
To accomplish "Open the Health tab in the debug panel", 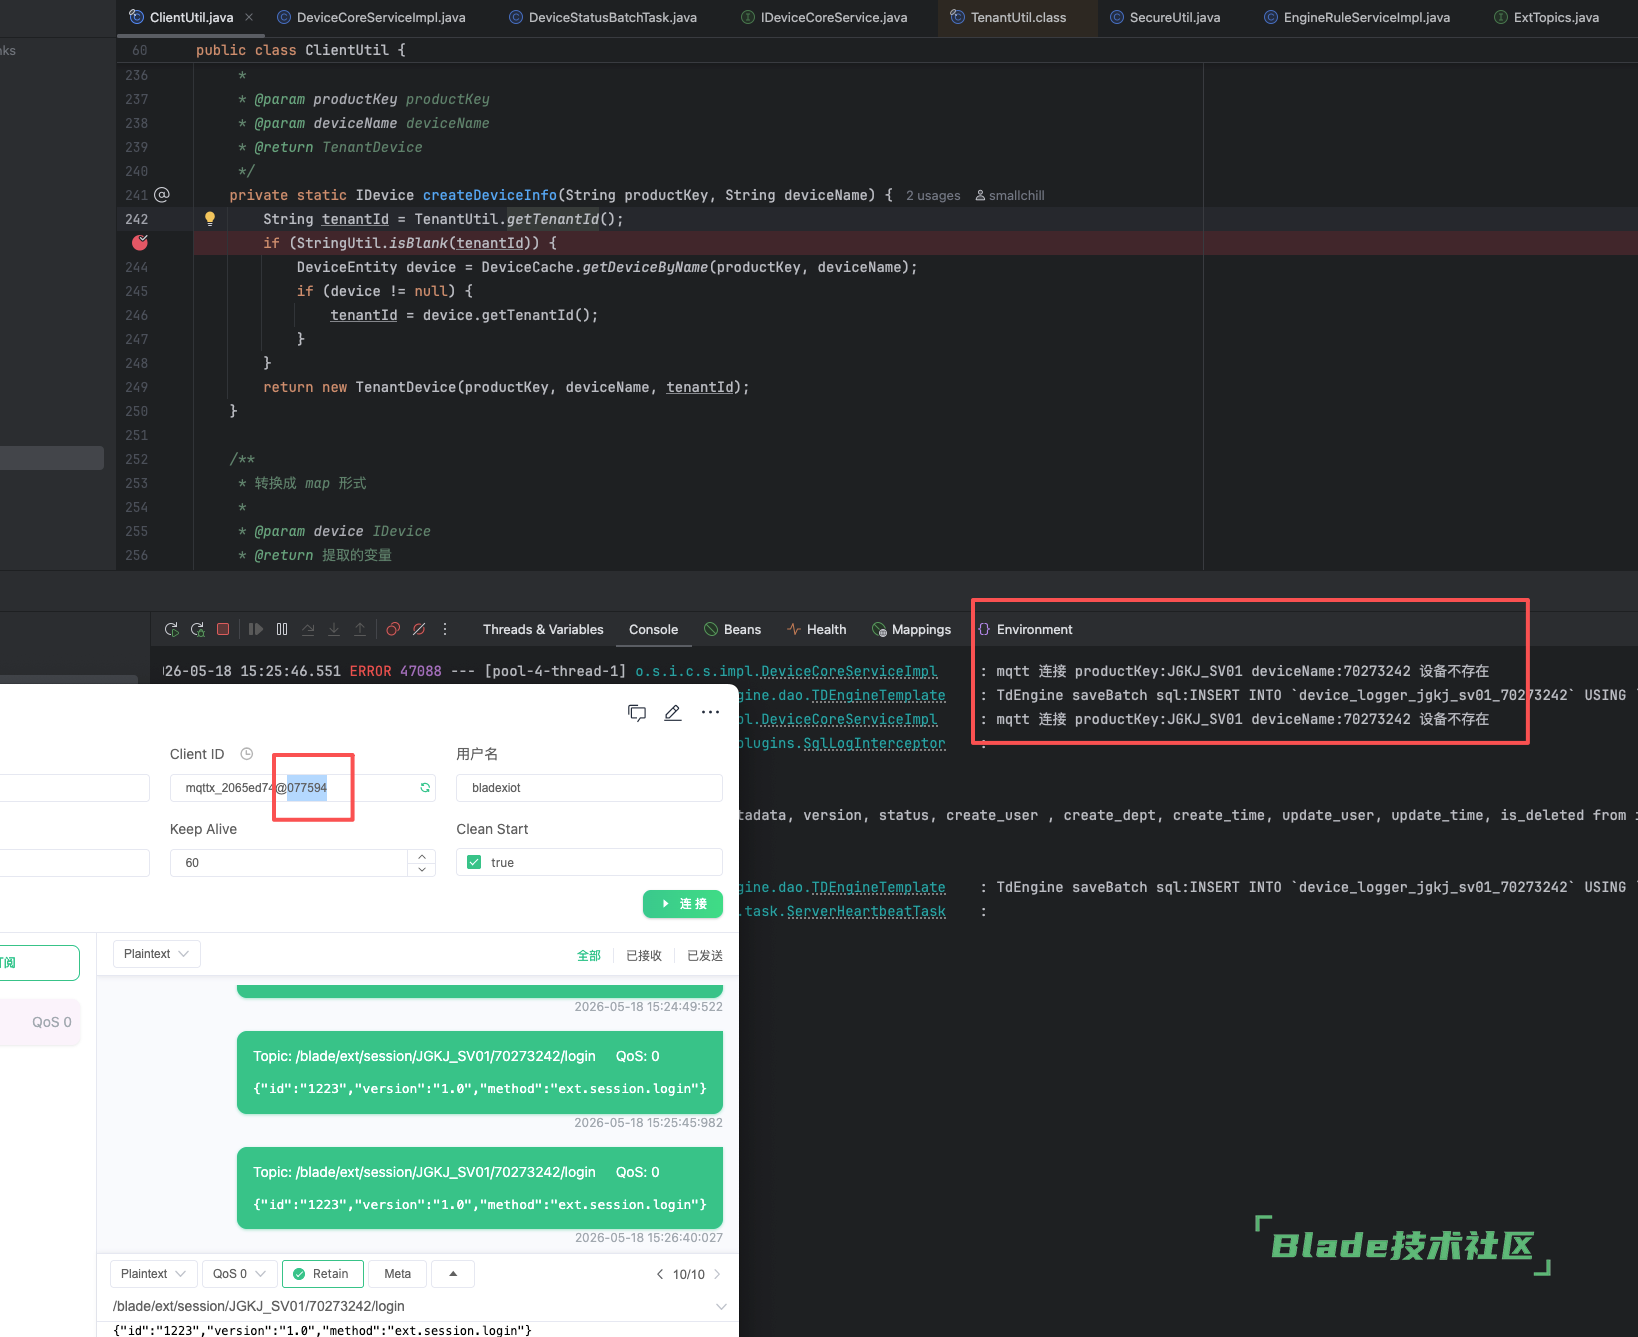I will tap(816, 629).
